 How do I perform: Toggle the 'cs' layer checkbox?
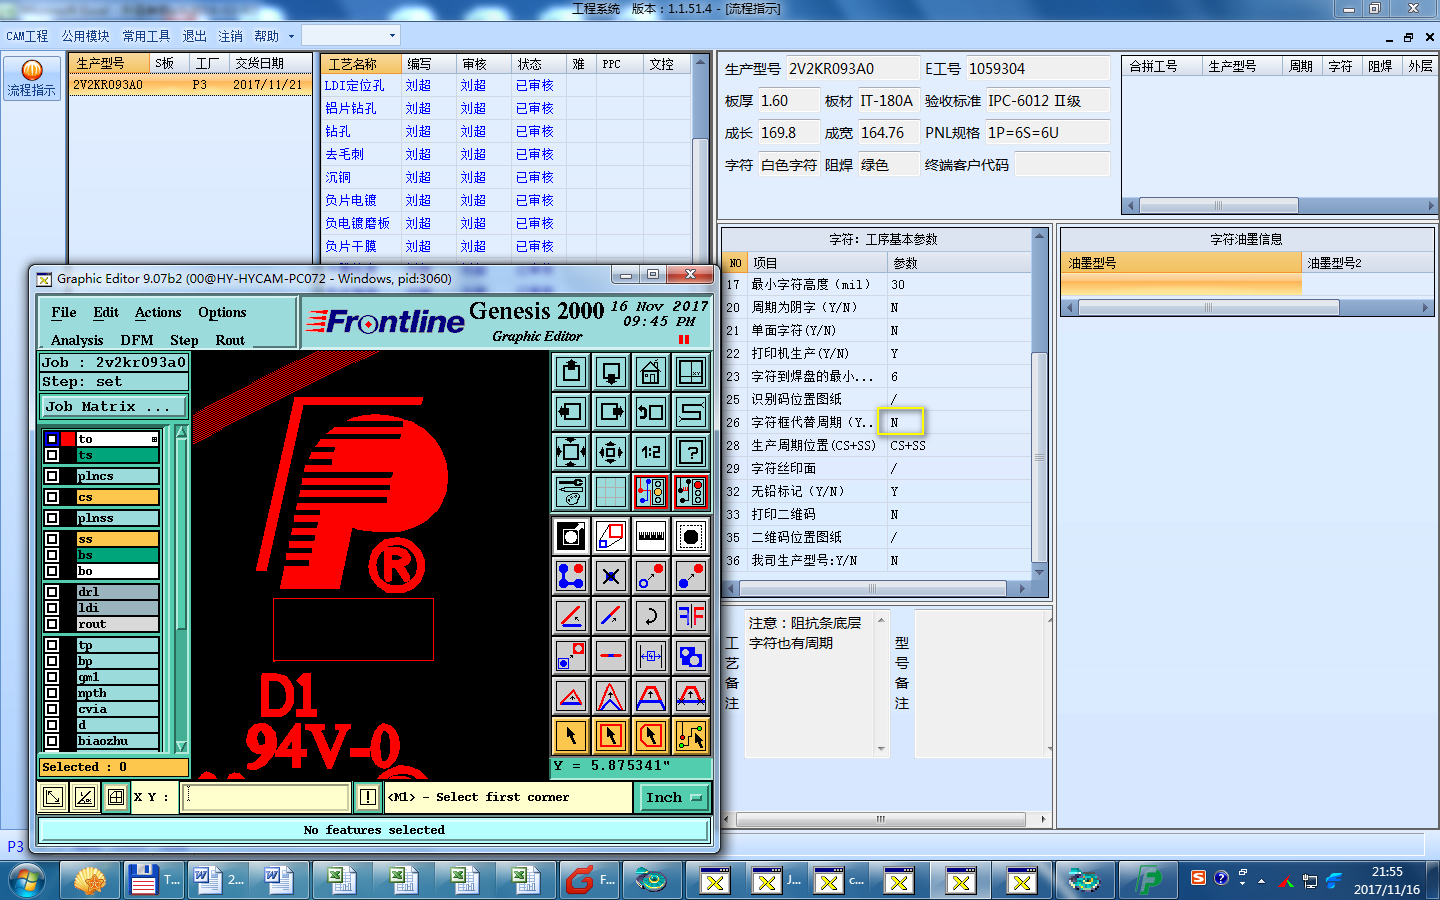click(x=52, y=497)
